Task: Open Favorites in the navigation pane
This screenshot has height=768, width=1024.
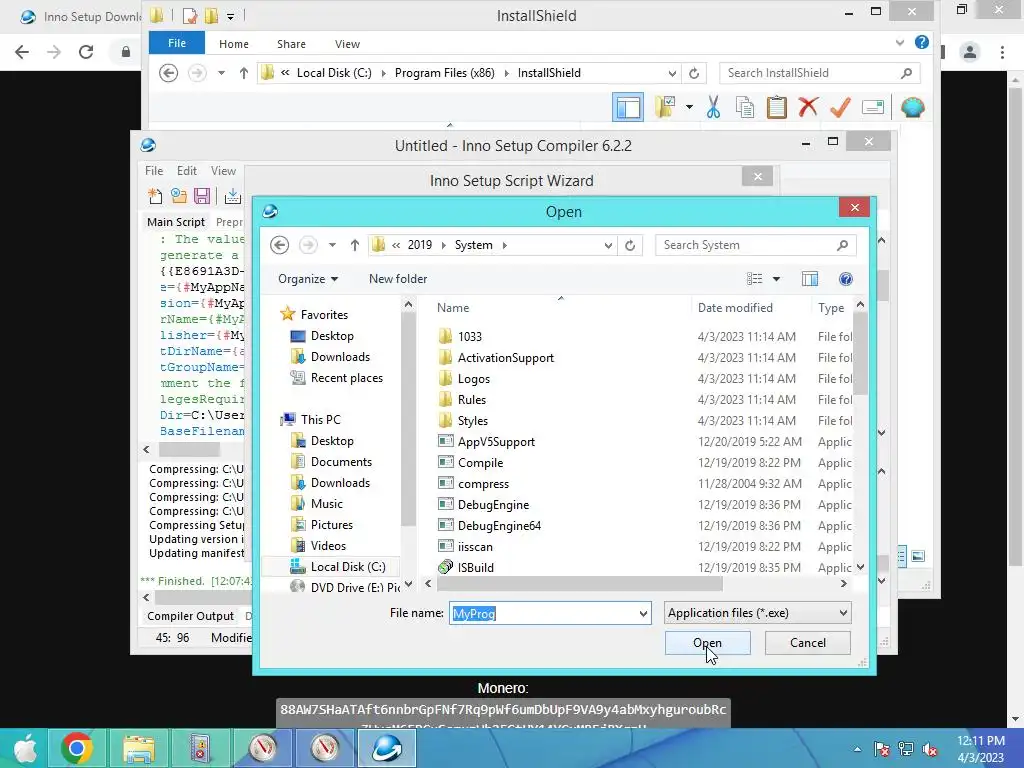Action: click(x=324, y=315)
